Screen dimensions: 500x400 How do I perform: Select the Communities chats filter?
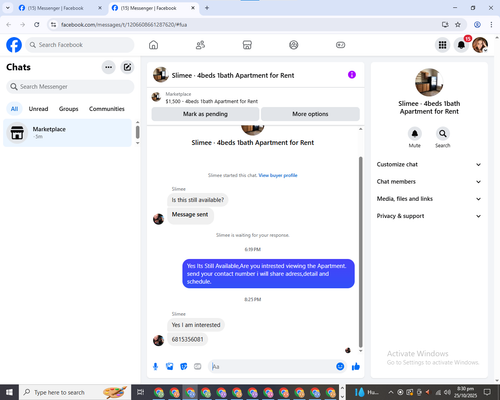click(107, 109)
